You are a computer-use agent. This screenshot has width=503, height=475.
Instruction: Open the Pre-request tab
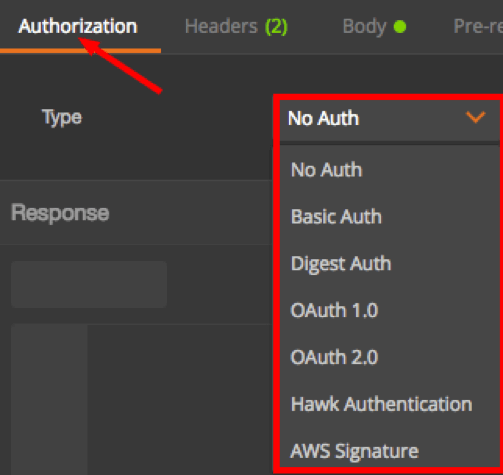(478, 26)
